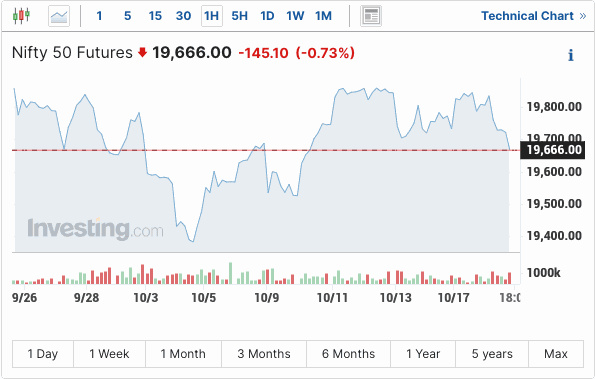Select the 1 minute interval
The width and height of the screenshot is (595, 379).
tap(99, 16)
